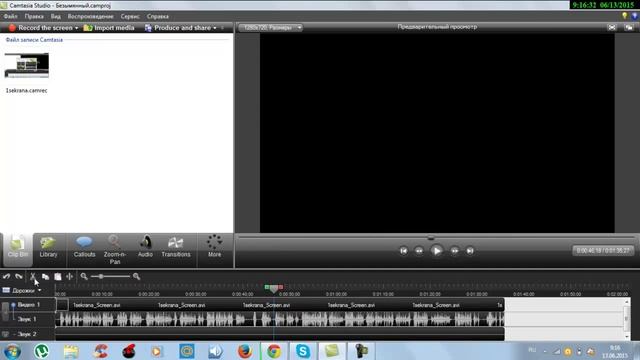Open the Audio tool
640x360 pixels.
click(145, 248)
